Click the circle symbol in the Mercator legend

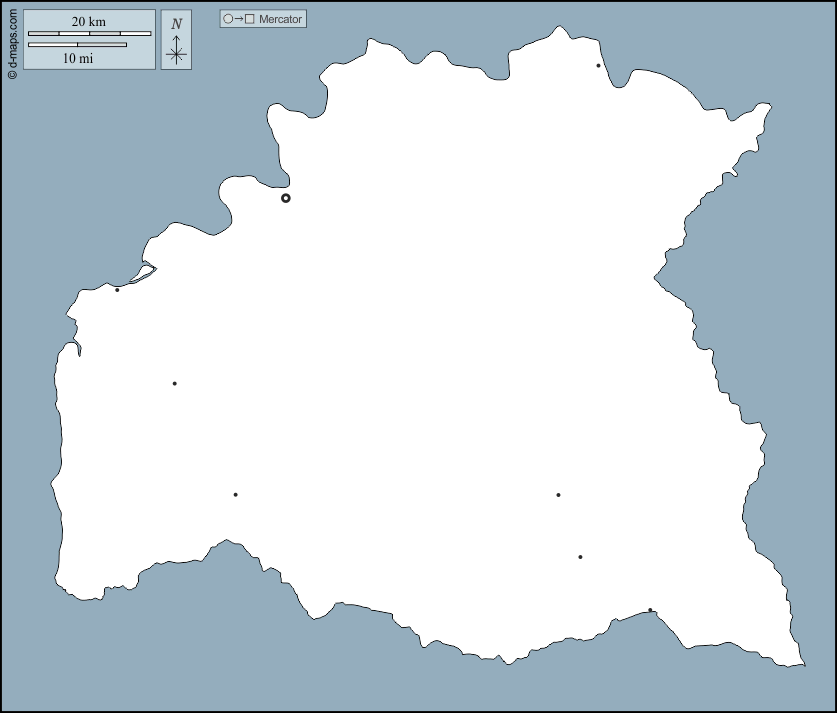tap(228, 19)
